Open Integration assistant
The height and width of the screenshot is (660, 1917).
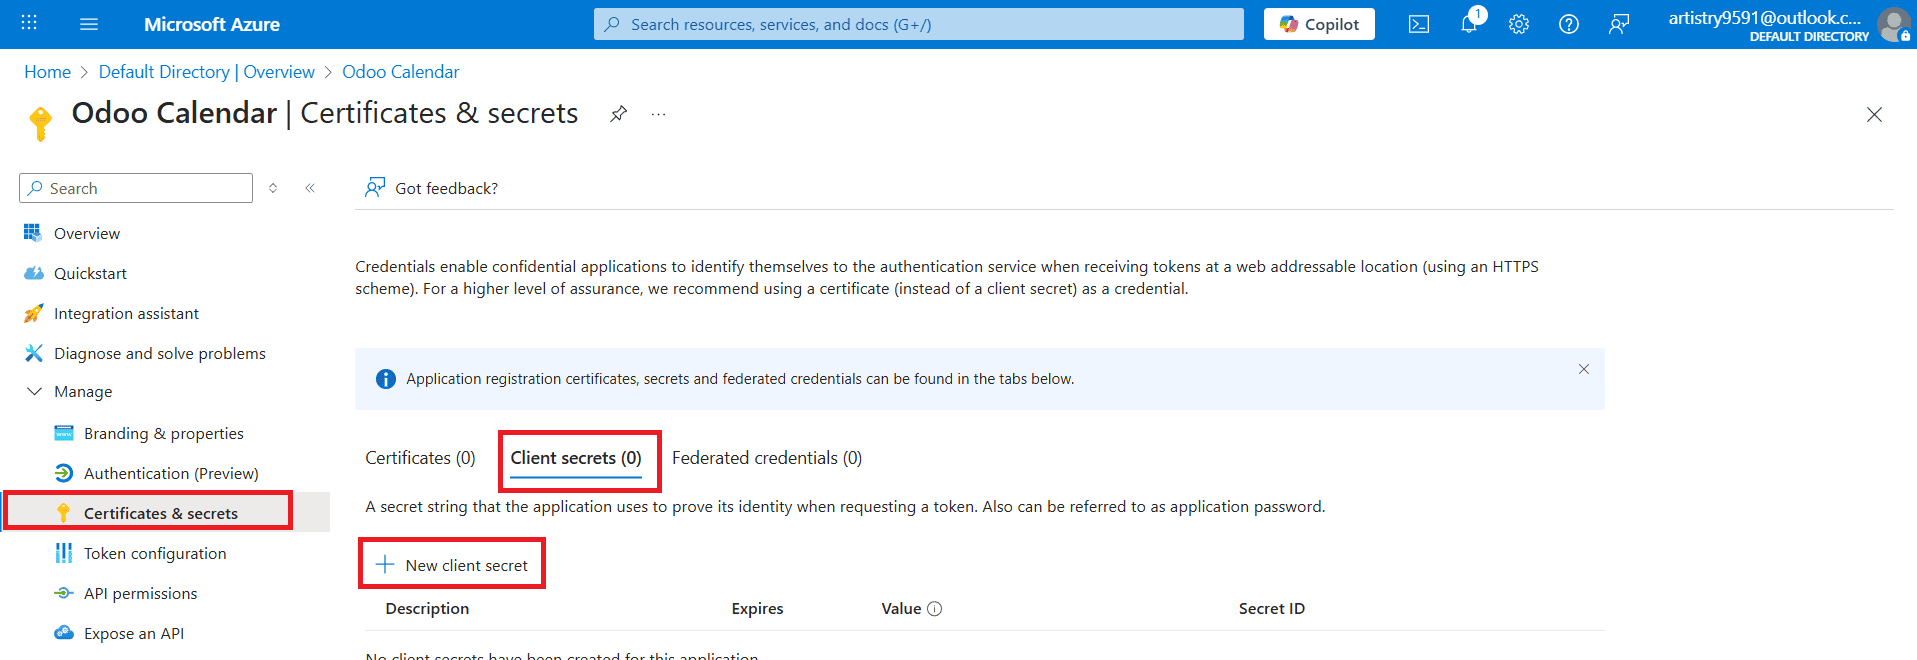coord(126,313)
